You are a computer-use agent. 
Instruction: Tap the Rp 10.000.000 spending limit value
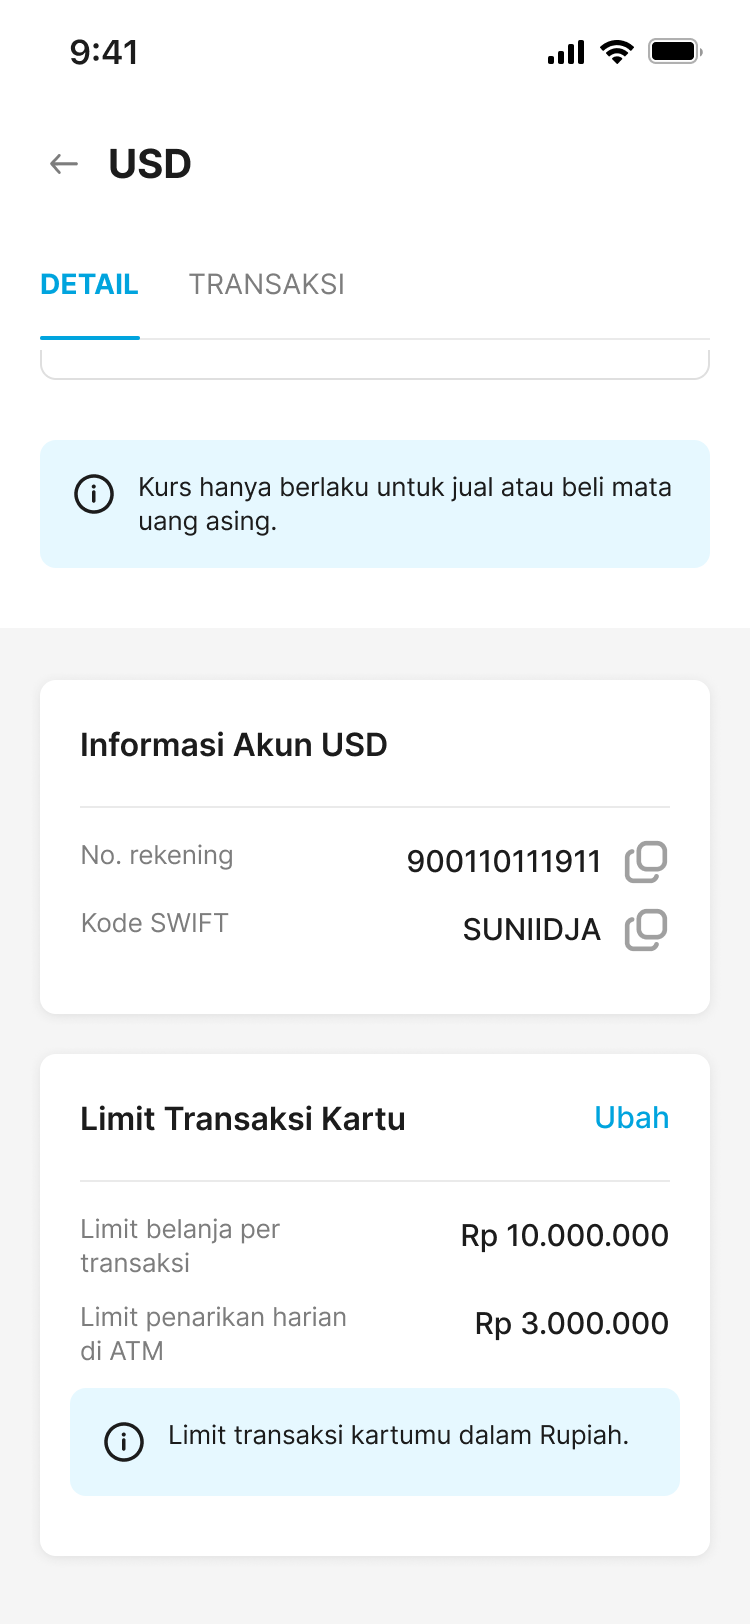click(x=565, y=1236)
